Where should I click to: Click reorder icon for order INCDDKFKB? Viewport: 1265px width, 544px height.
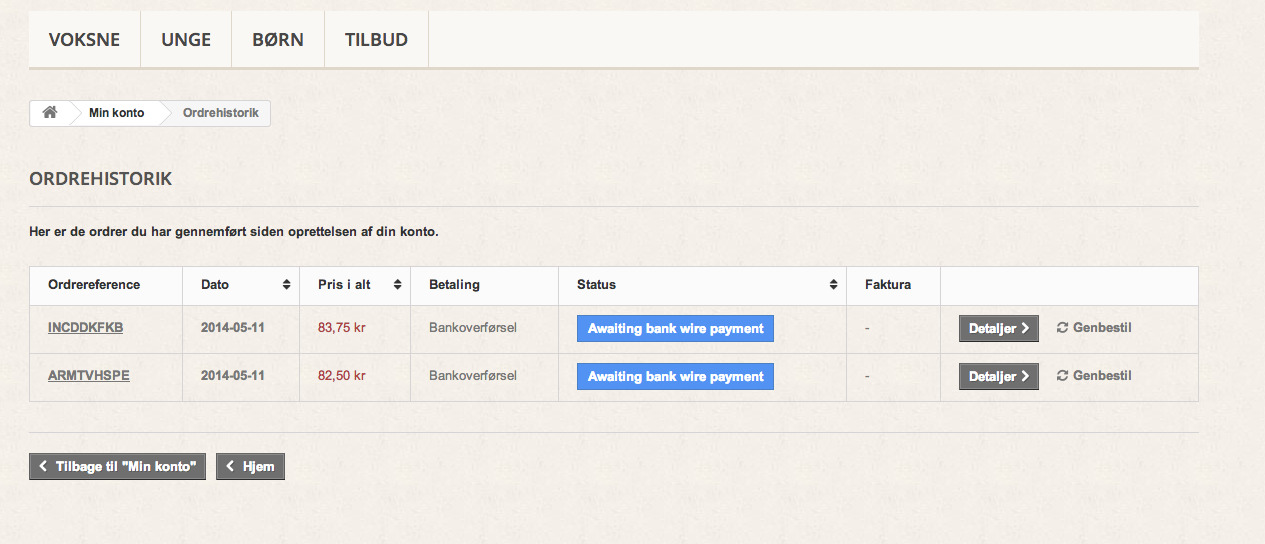pos(1062,328)
